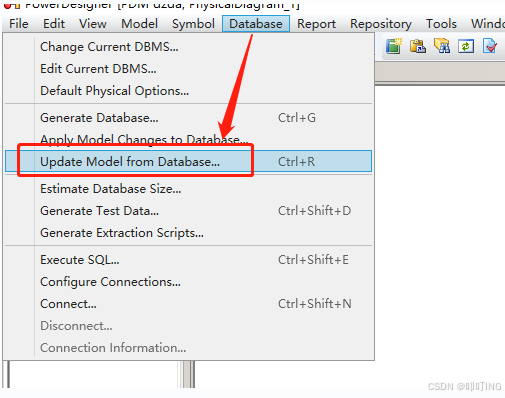Click the check model red checkmark icon
This screenshot has height=398, width=505.
[490, 46]
